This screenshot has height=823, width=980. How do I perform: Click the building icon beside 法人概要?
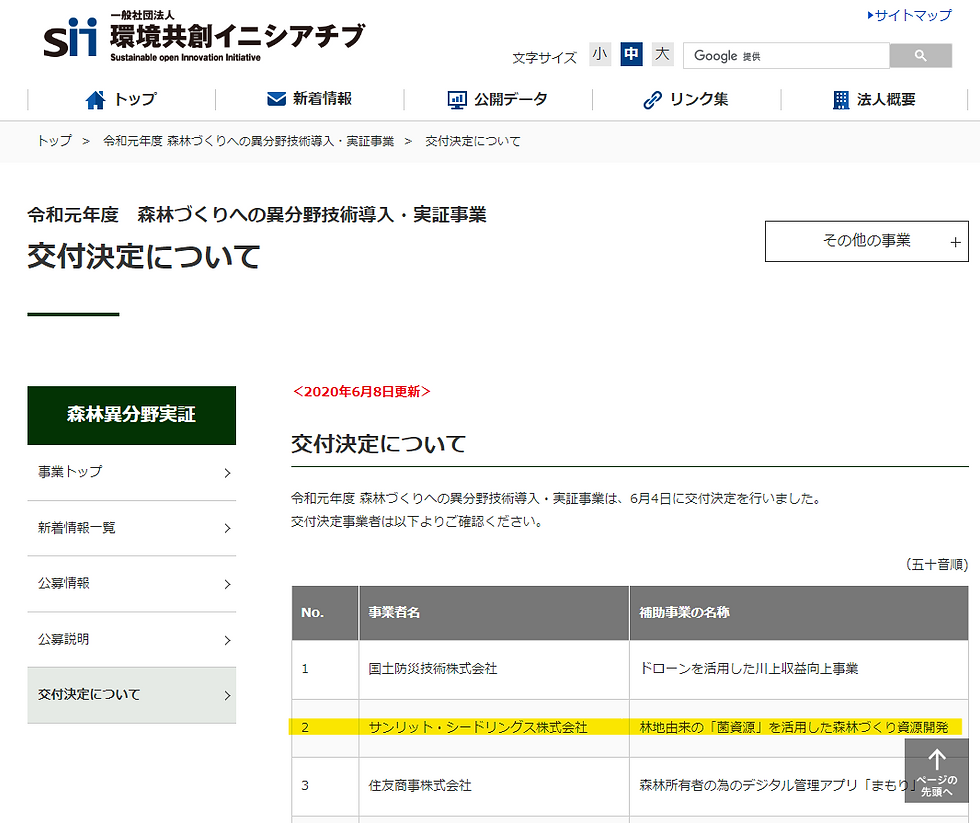841,100
